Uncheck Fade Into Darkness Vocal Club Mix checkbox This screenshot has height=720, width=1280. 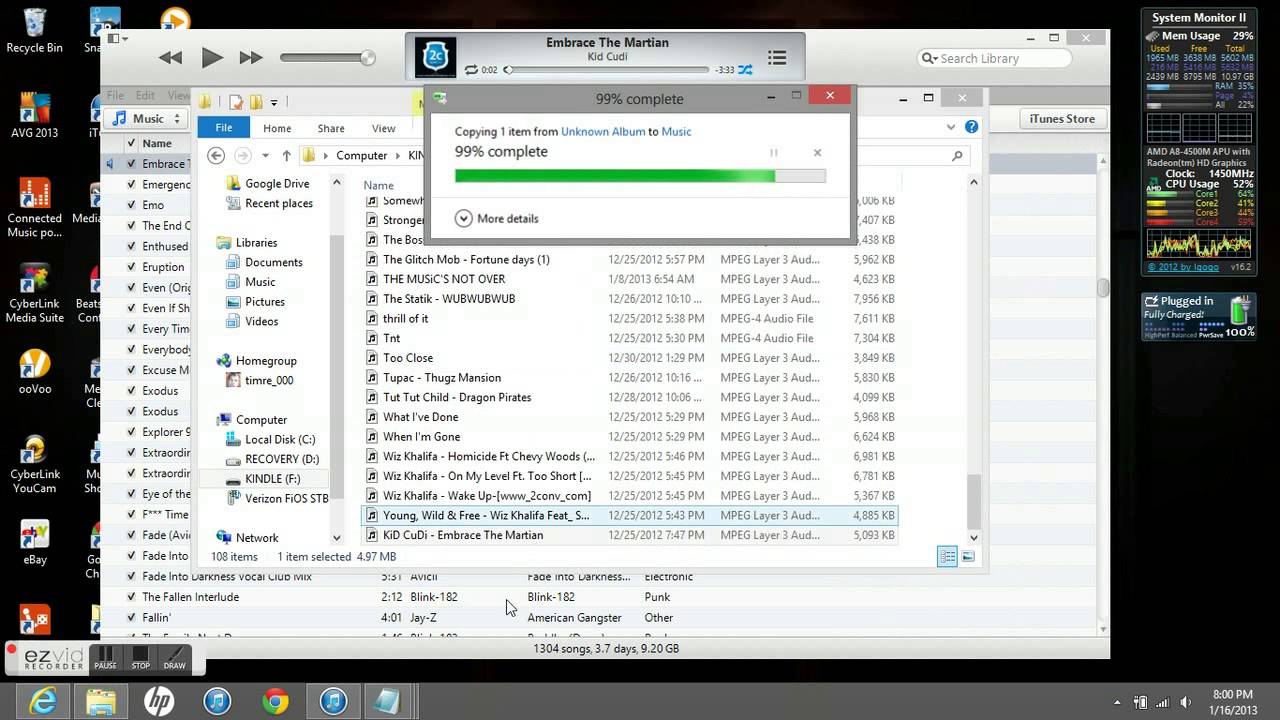(x=131, y=576)
